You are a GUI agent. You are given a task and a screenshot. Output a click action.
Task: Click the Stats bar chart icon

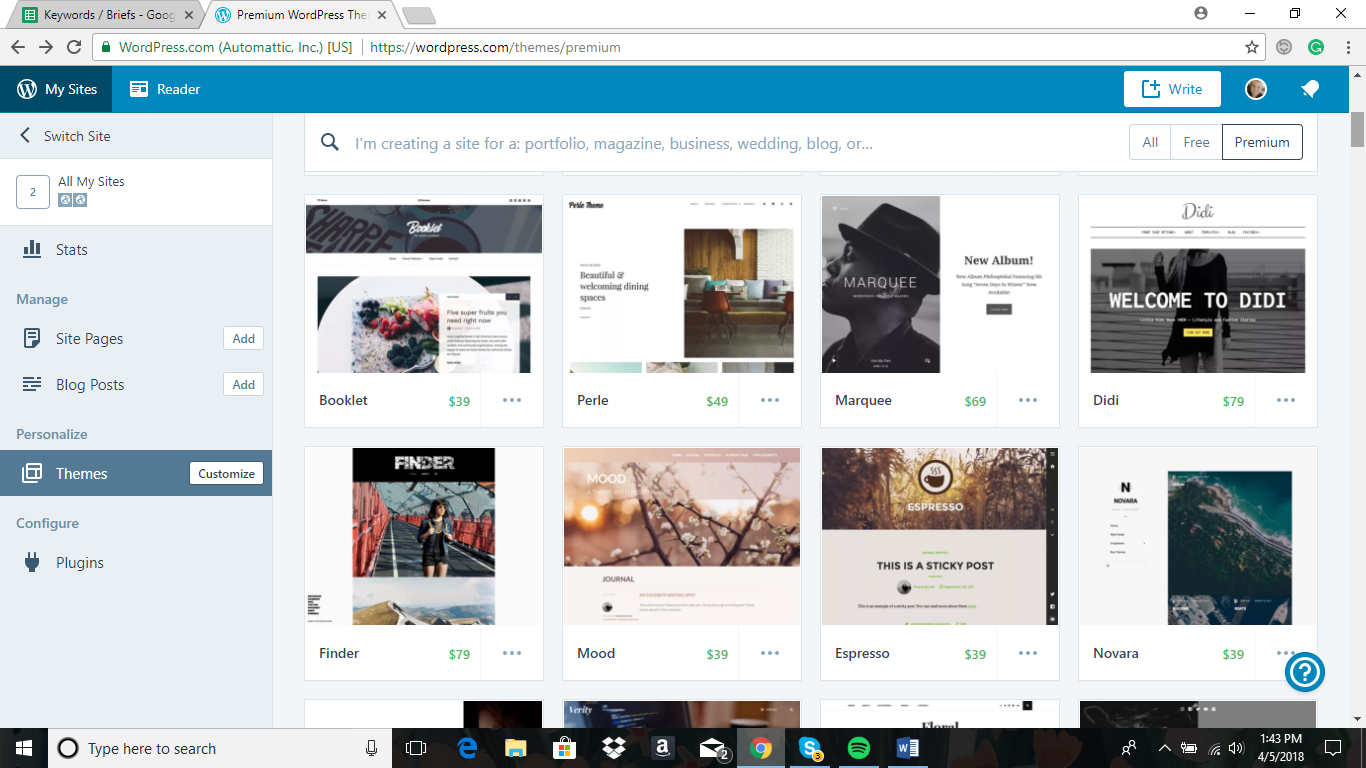(x=32, y=249)
